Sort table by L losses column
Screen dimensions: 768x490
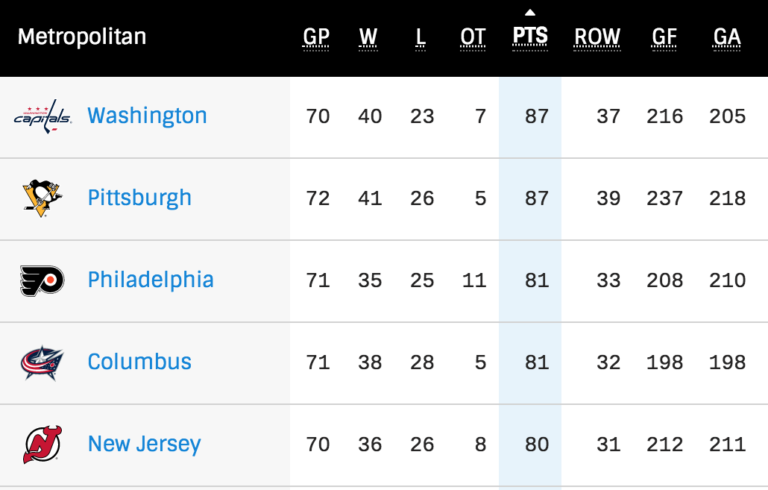pyautogui.click(x=421, y=38)
